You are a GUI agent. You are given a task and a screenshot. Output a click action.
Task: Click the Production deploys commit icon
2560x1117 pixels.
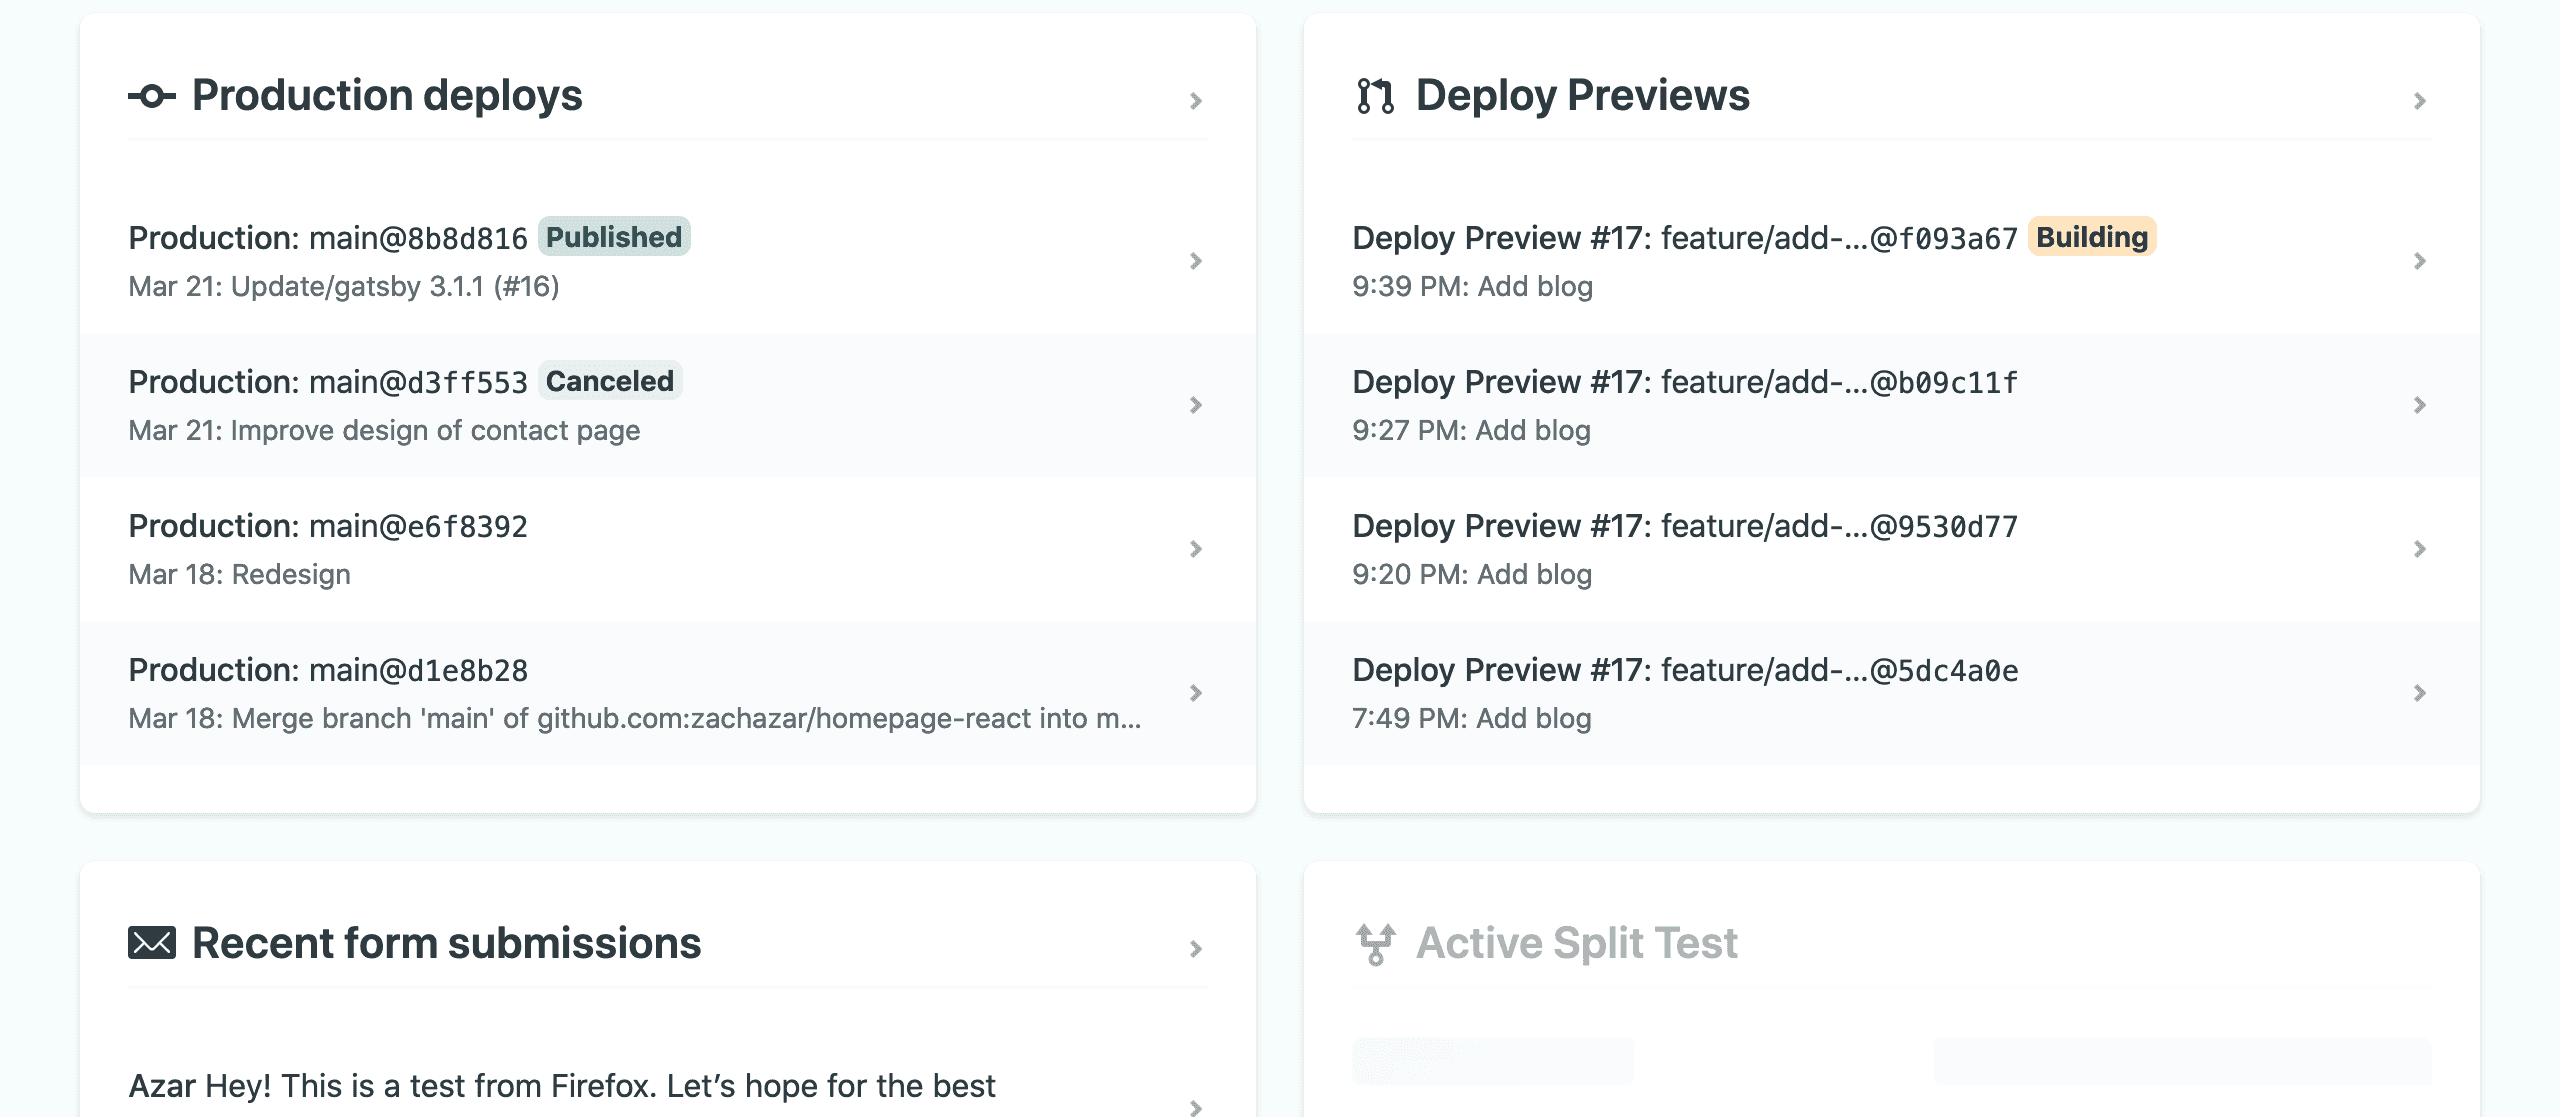[152, 96]
